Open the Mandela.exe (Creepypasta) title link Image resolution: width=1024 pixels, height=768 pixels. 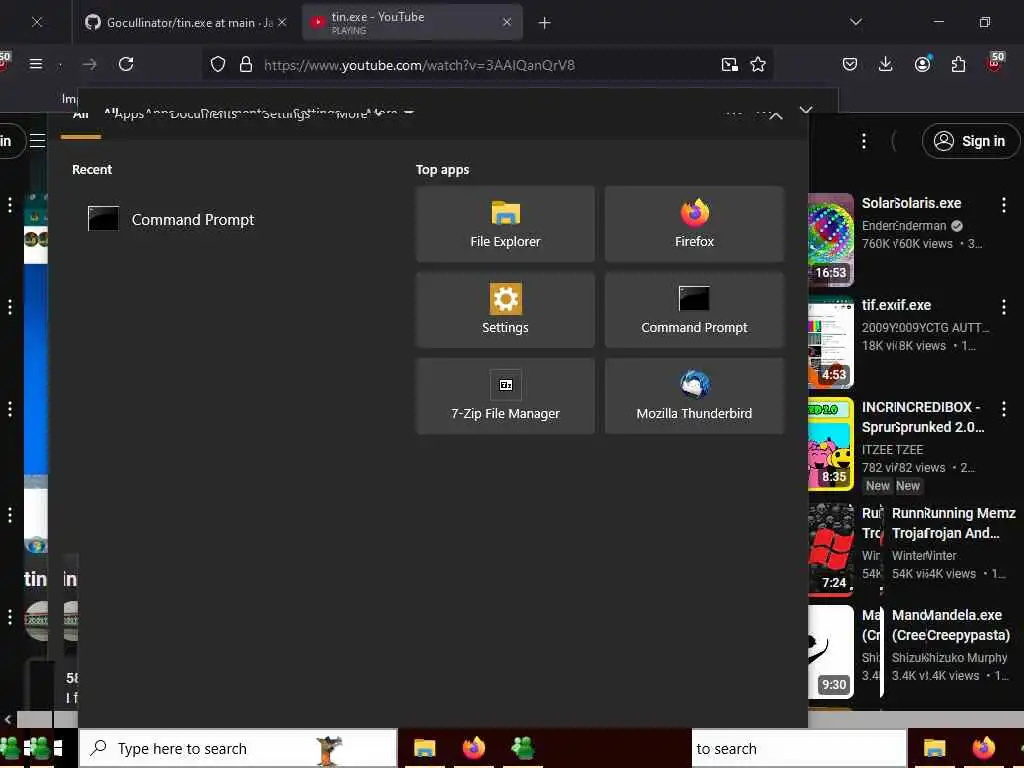pos(951,625)
